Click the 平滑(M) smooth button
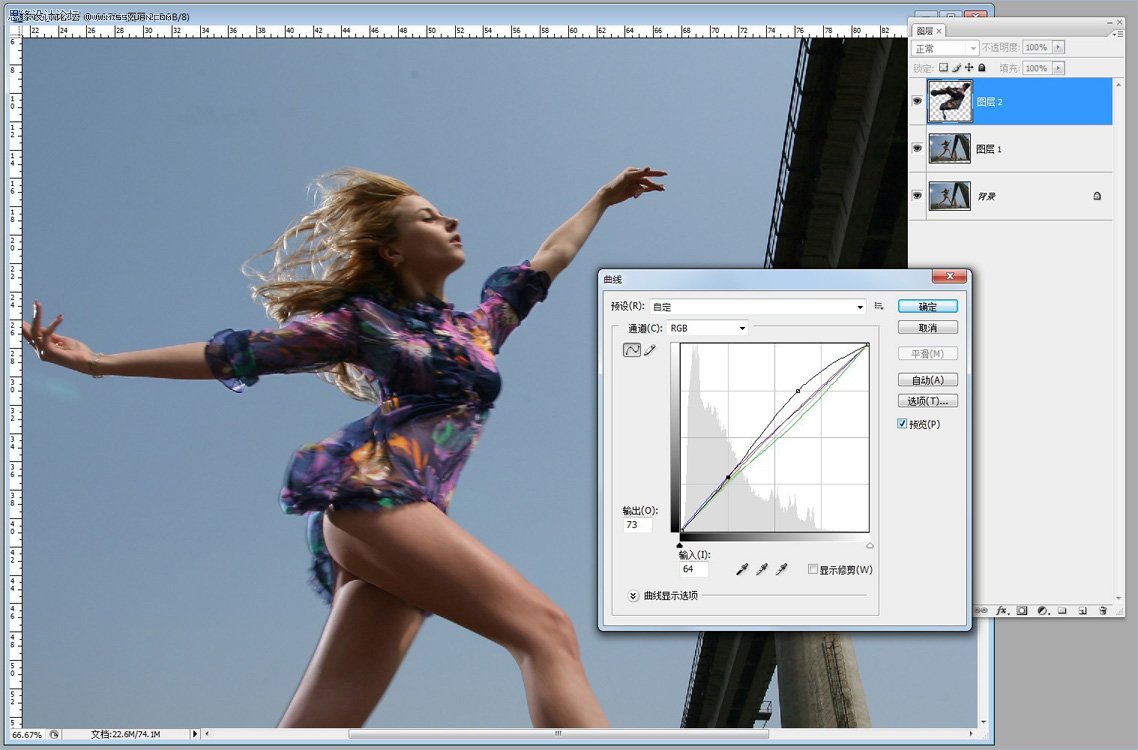This screenshot has height=750, width=1138. 928,354
